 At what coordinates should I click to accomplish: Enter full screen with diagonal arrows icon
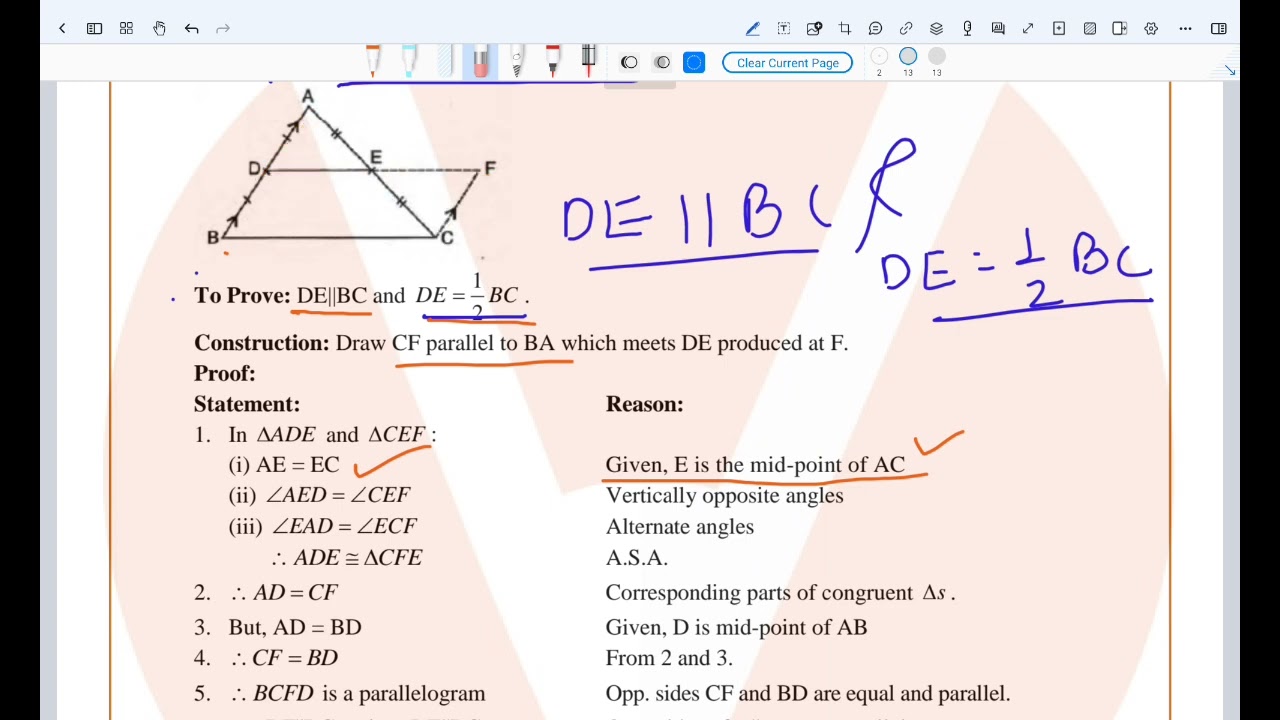(1028, 29)
